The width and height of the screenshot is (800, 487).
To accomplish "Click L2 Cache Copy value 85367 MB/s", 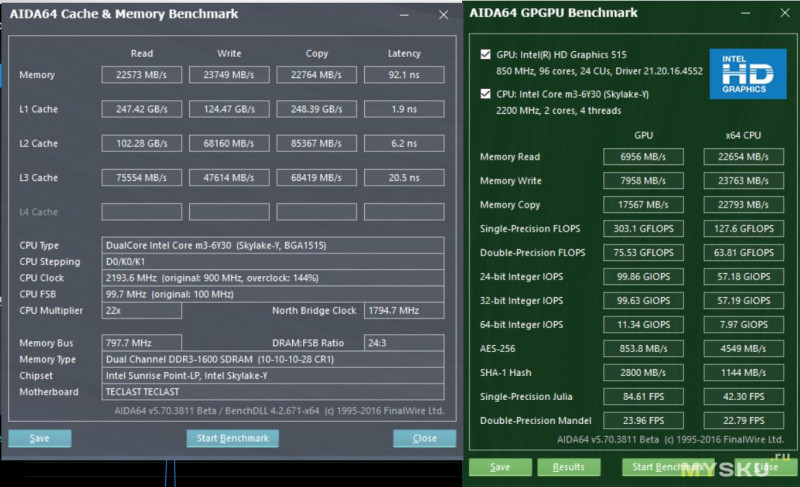I will 316,143.
